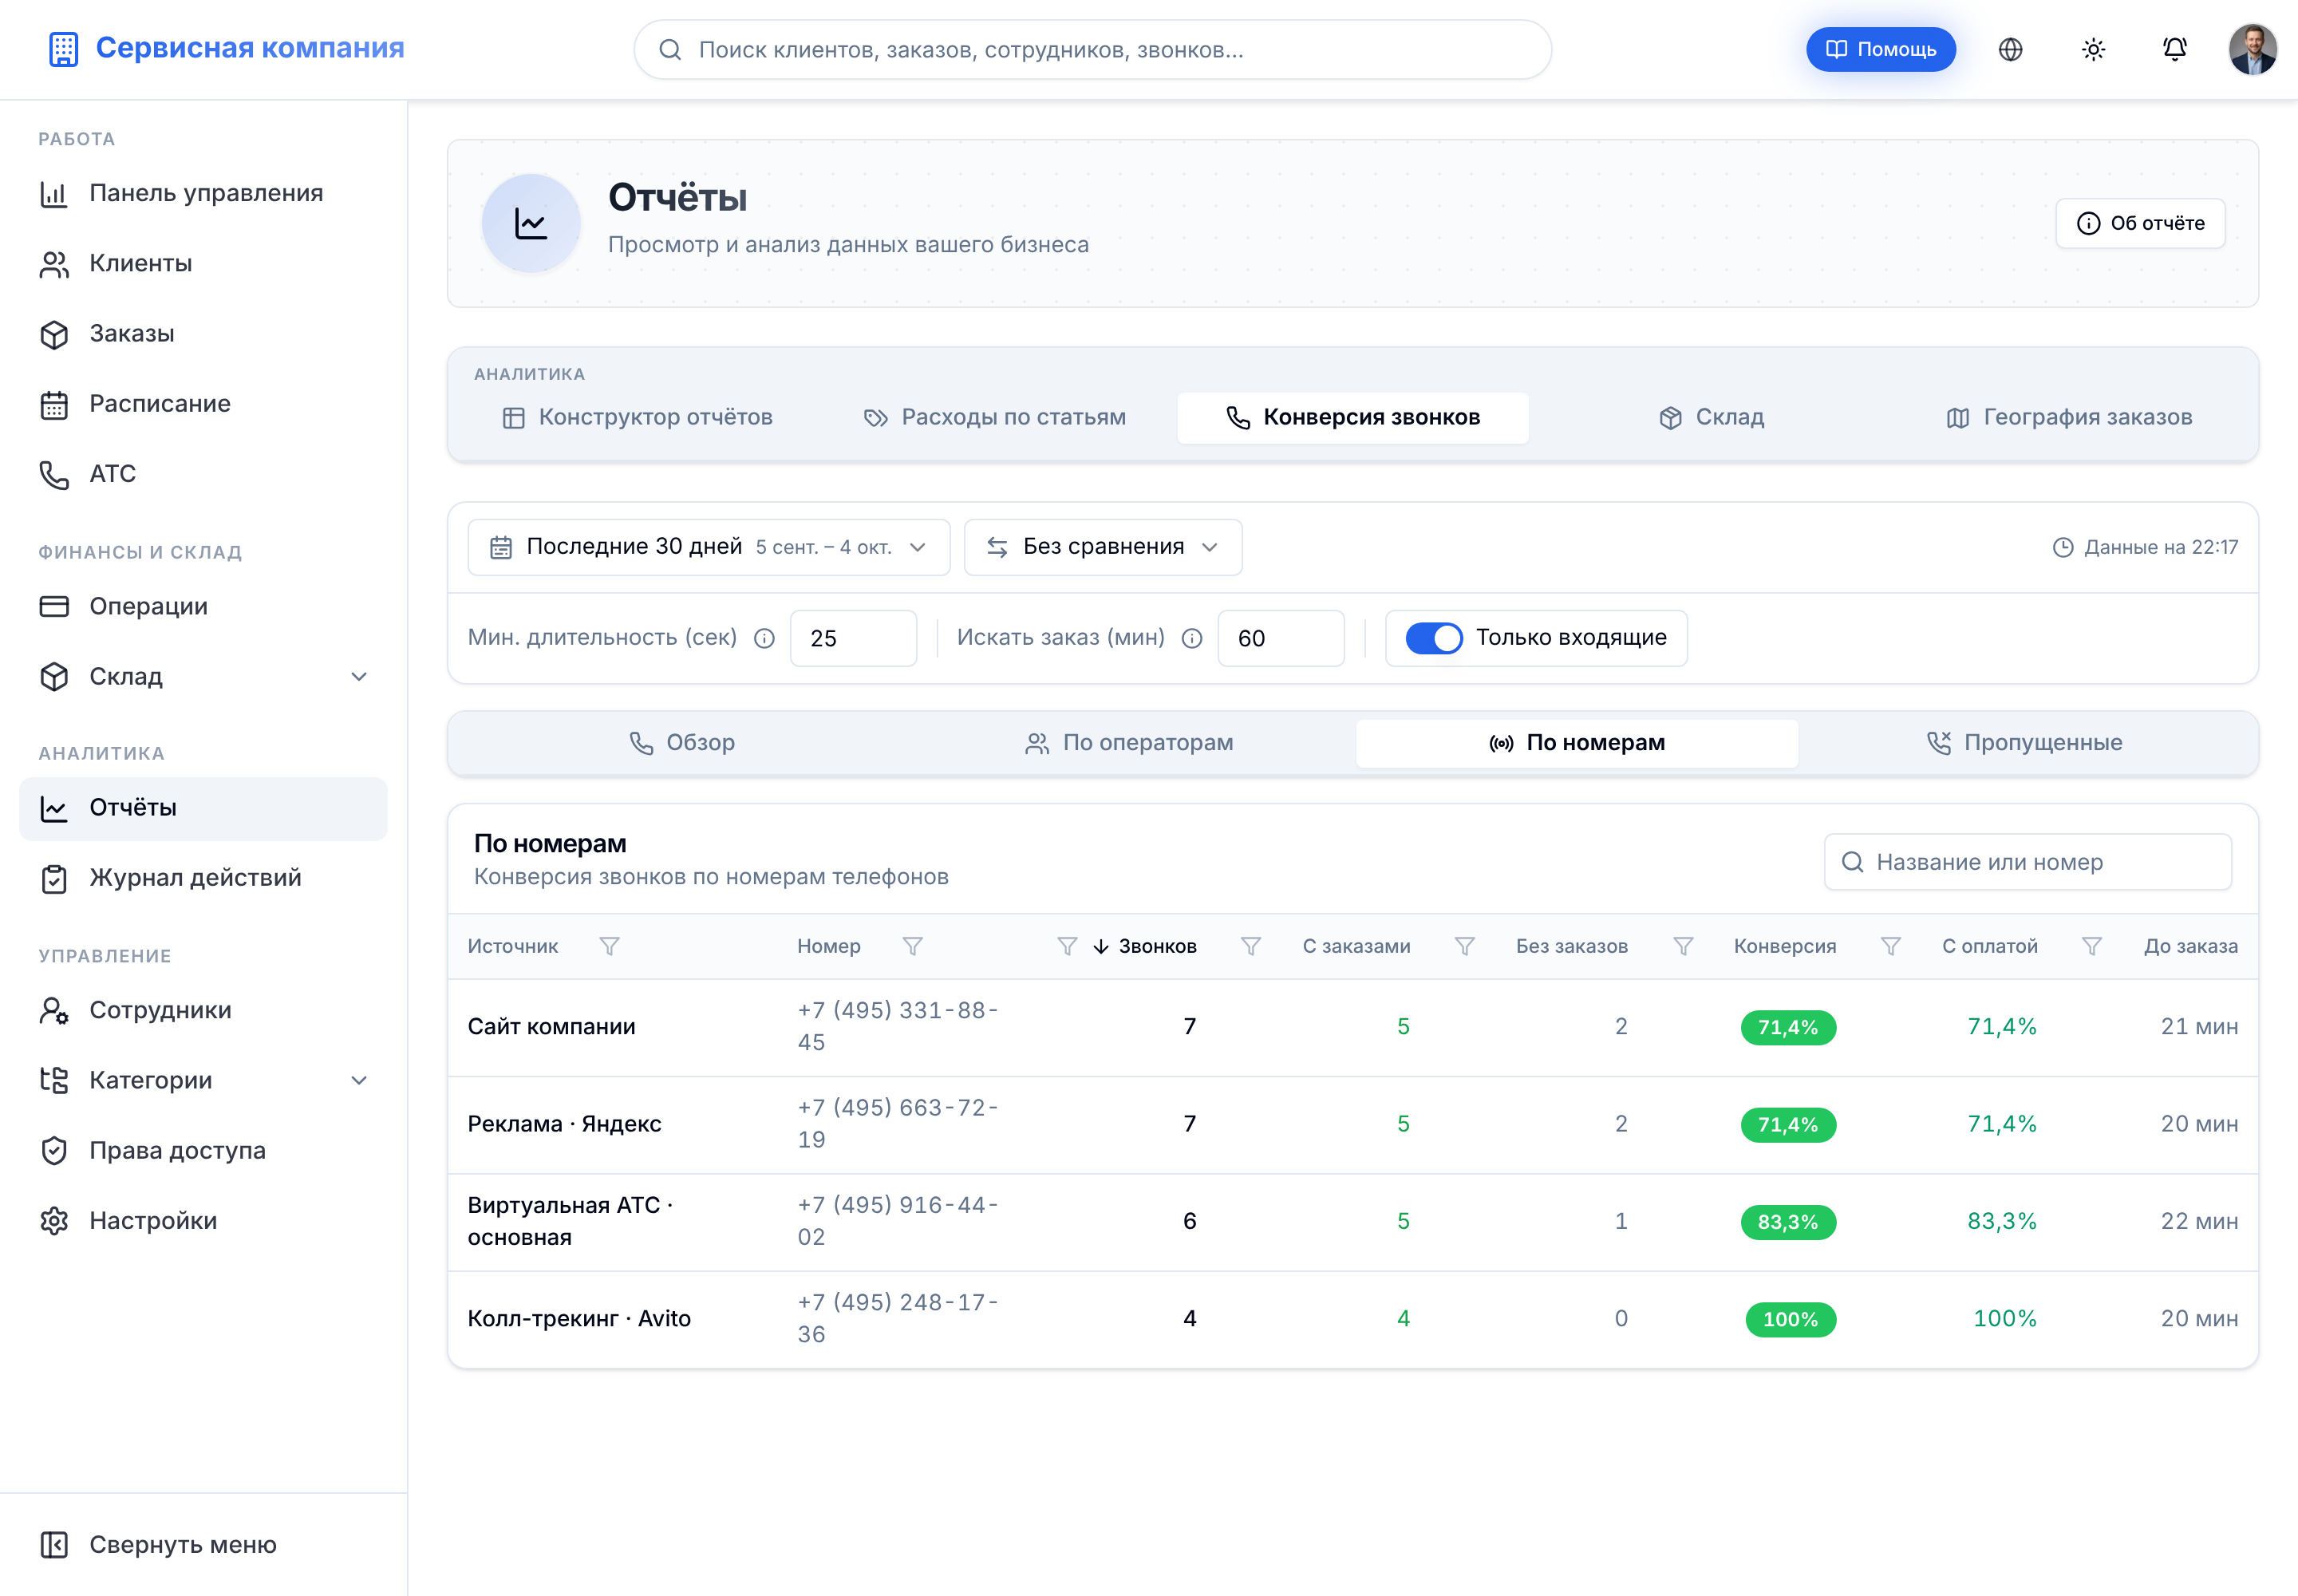Viewport: 2298px width, 1596px height.
Task: Click the language globe icon
Action: (2010, 49)
